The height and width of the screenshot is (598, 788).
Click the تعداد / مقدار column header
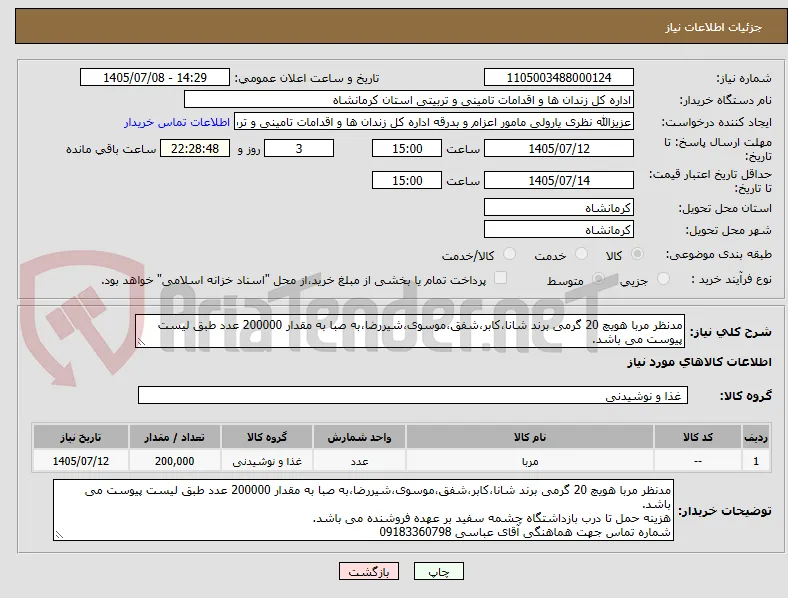174,437
